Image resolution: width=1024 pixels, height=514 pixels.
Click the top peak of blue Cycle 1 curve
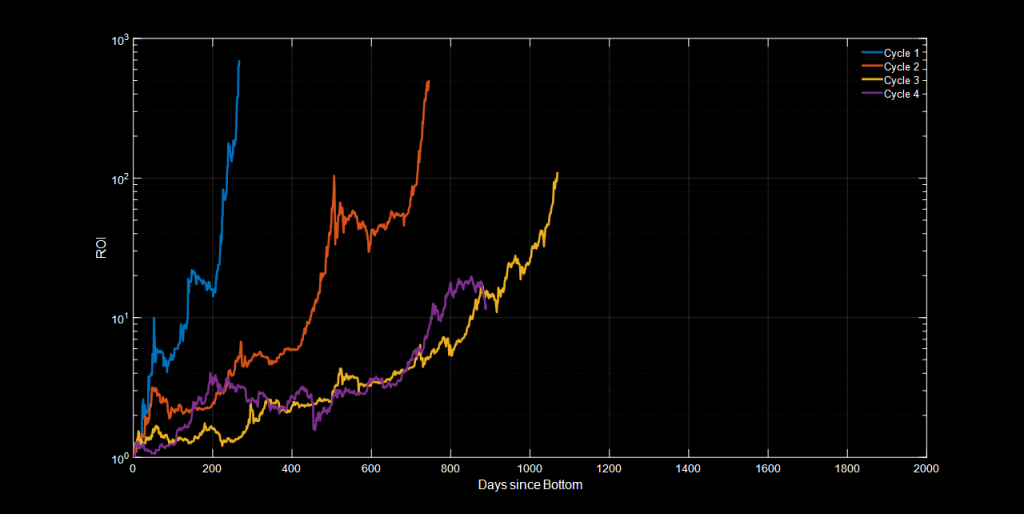point(239,61)
